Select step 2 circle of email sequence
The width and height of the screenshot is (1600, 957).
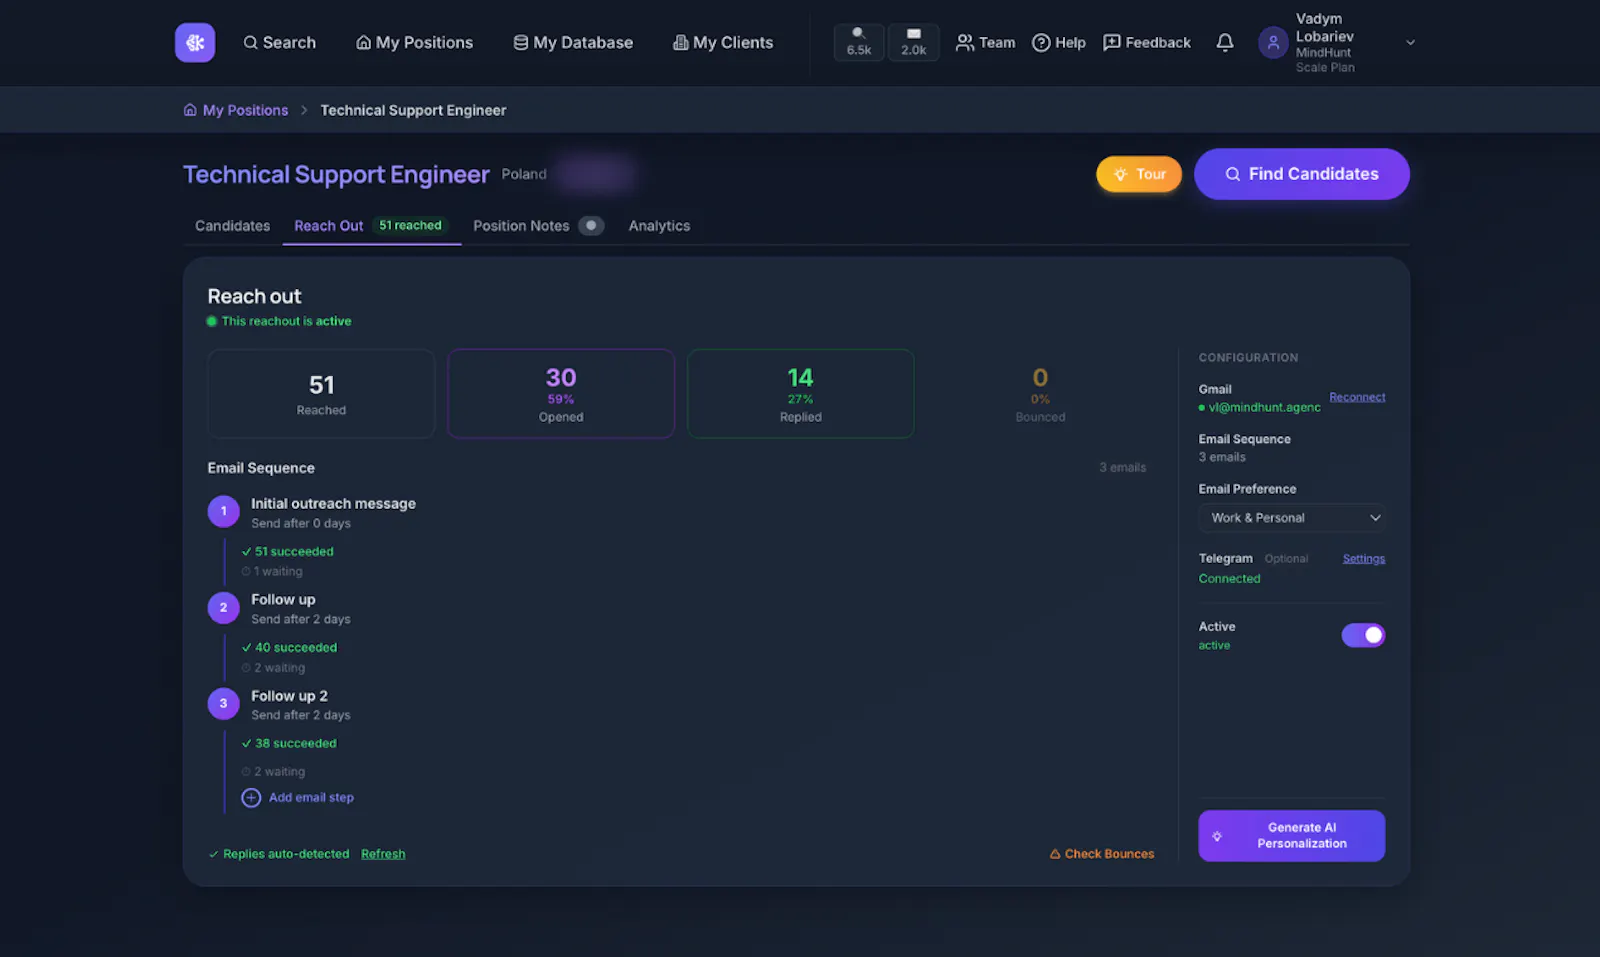point(223,607)
